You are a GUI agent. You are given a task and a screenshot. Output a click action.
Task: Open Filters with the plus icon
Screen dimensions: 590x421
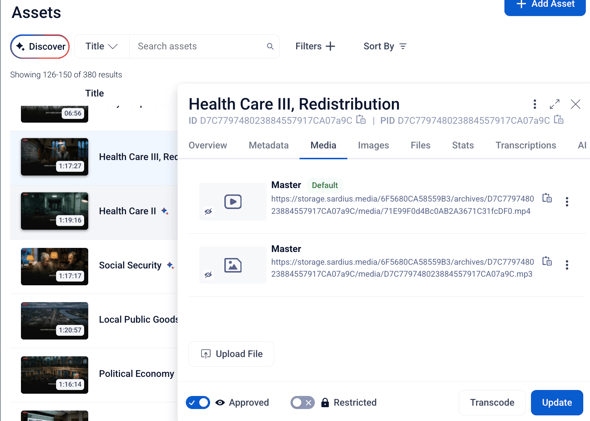coord(315,46)
